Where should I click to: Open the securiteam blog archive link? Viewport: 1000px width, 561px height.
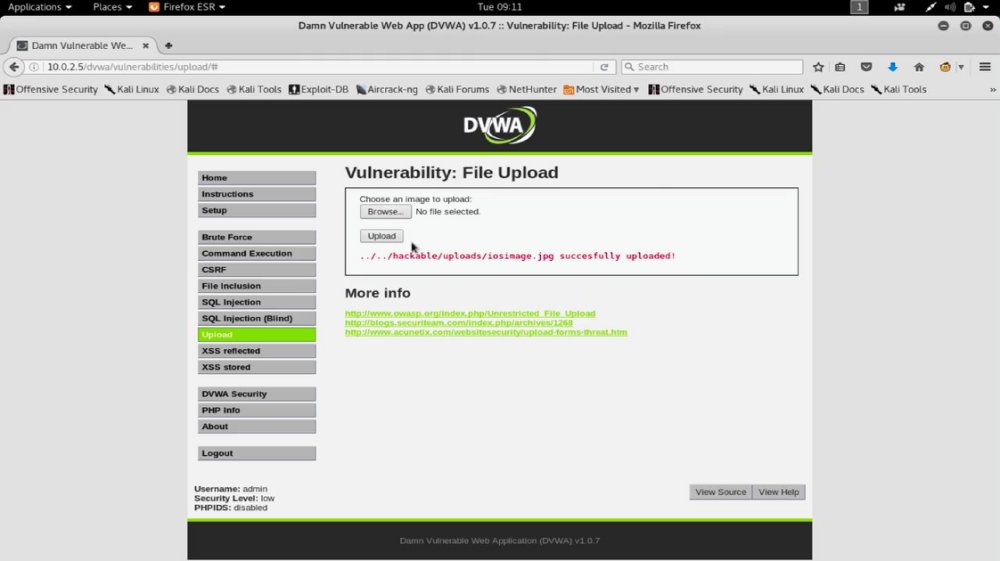point(459,323)
